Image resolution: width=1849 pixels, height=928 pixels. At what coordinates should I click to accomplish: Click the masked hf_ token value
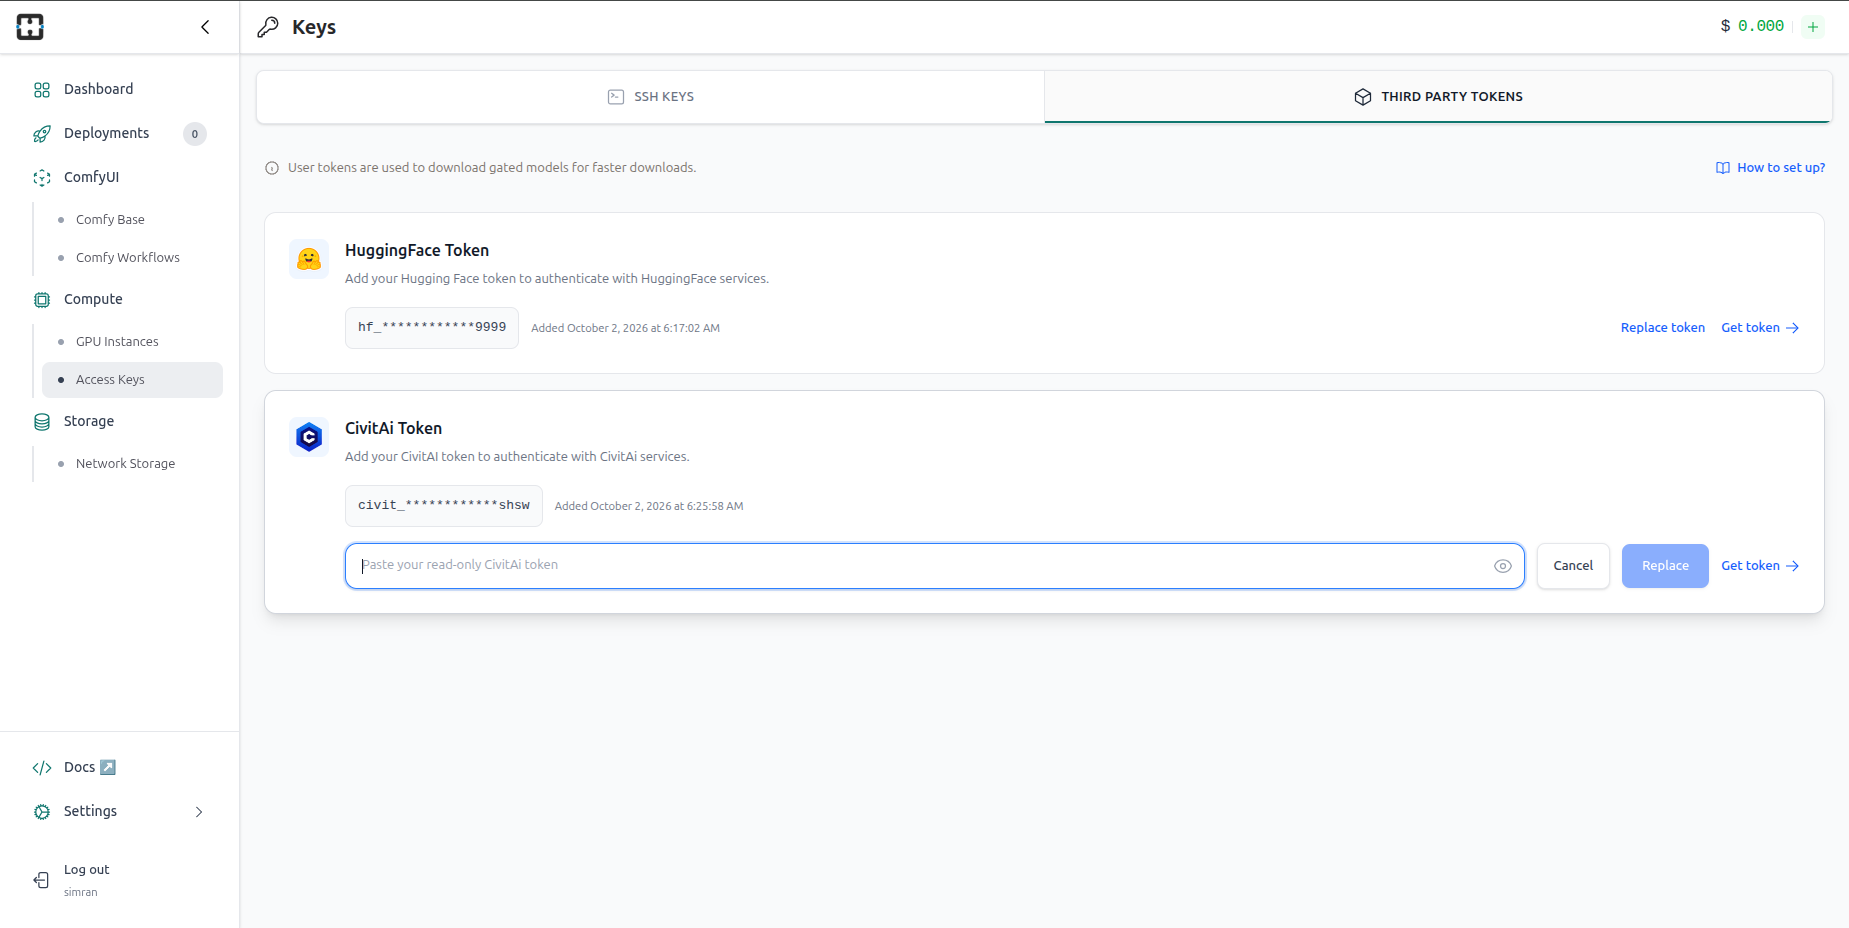click(x=432, y=328)
